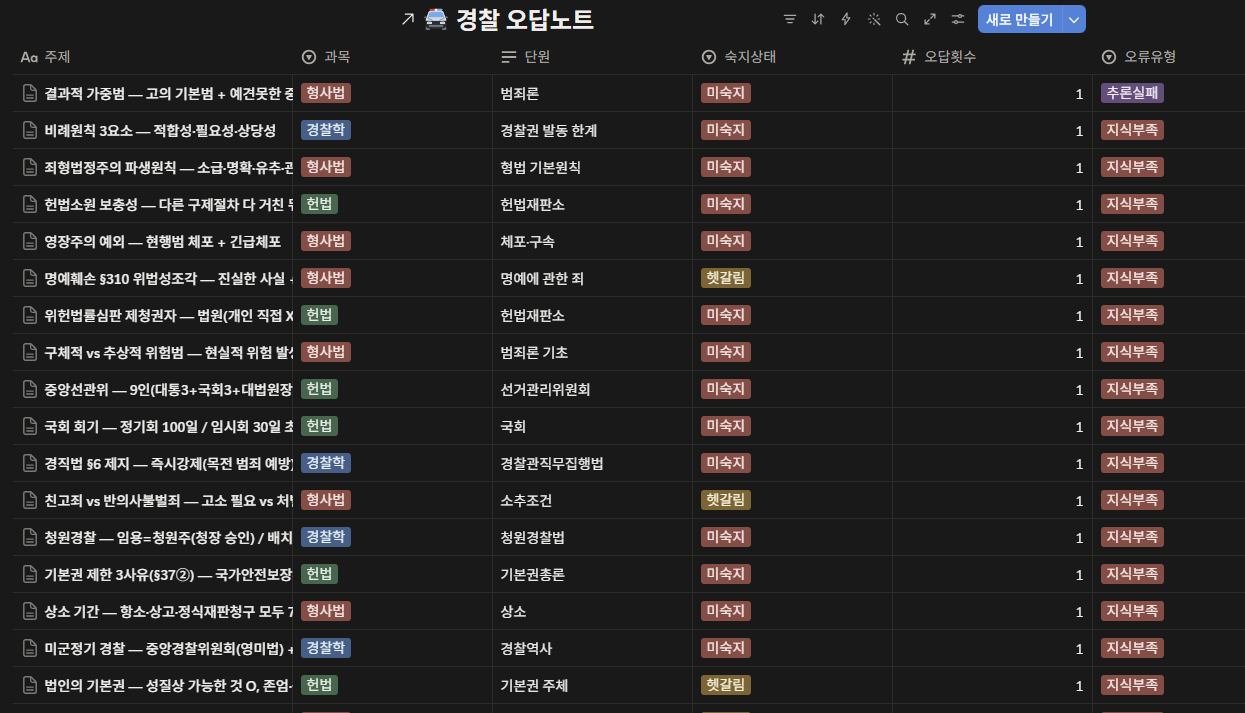Screen dimensions: 1245x713
Task: Select 형법 기본원칙 cell
Action: pyautogui.click(x=592, y=167)
